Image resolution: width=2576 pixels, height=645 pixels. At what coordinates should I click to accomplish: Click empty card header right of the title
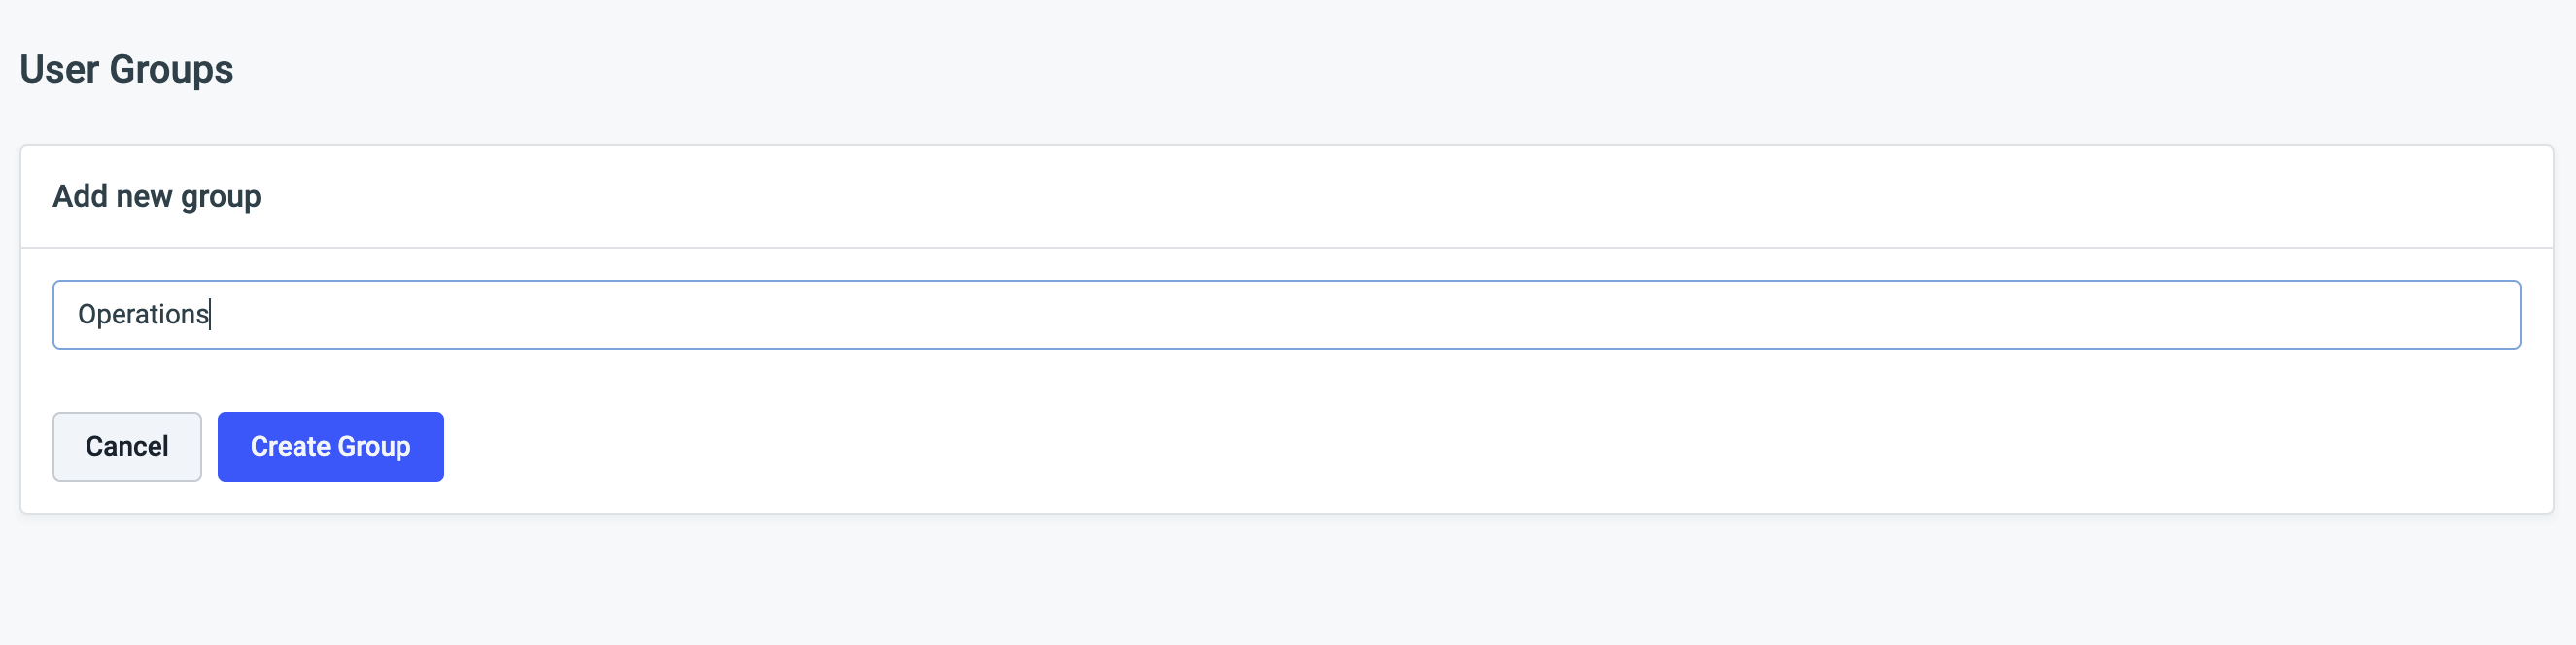tap(1400, 196)
